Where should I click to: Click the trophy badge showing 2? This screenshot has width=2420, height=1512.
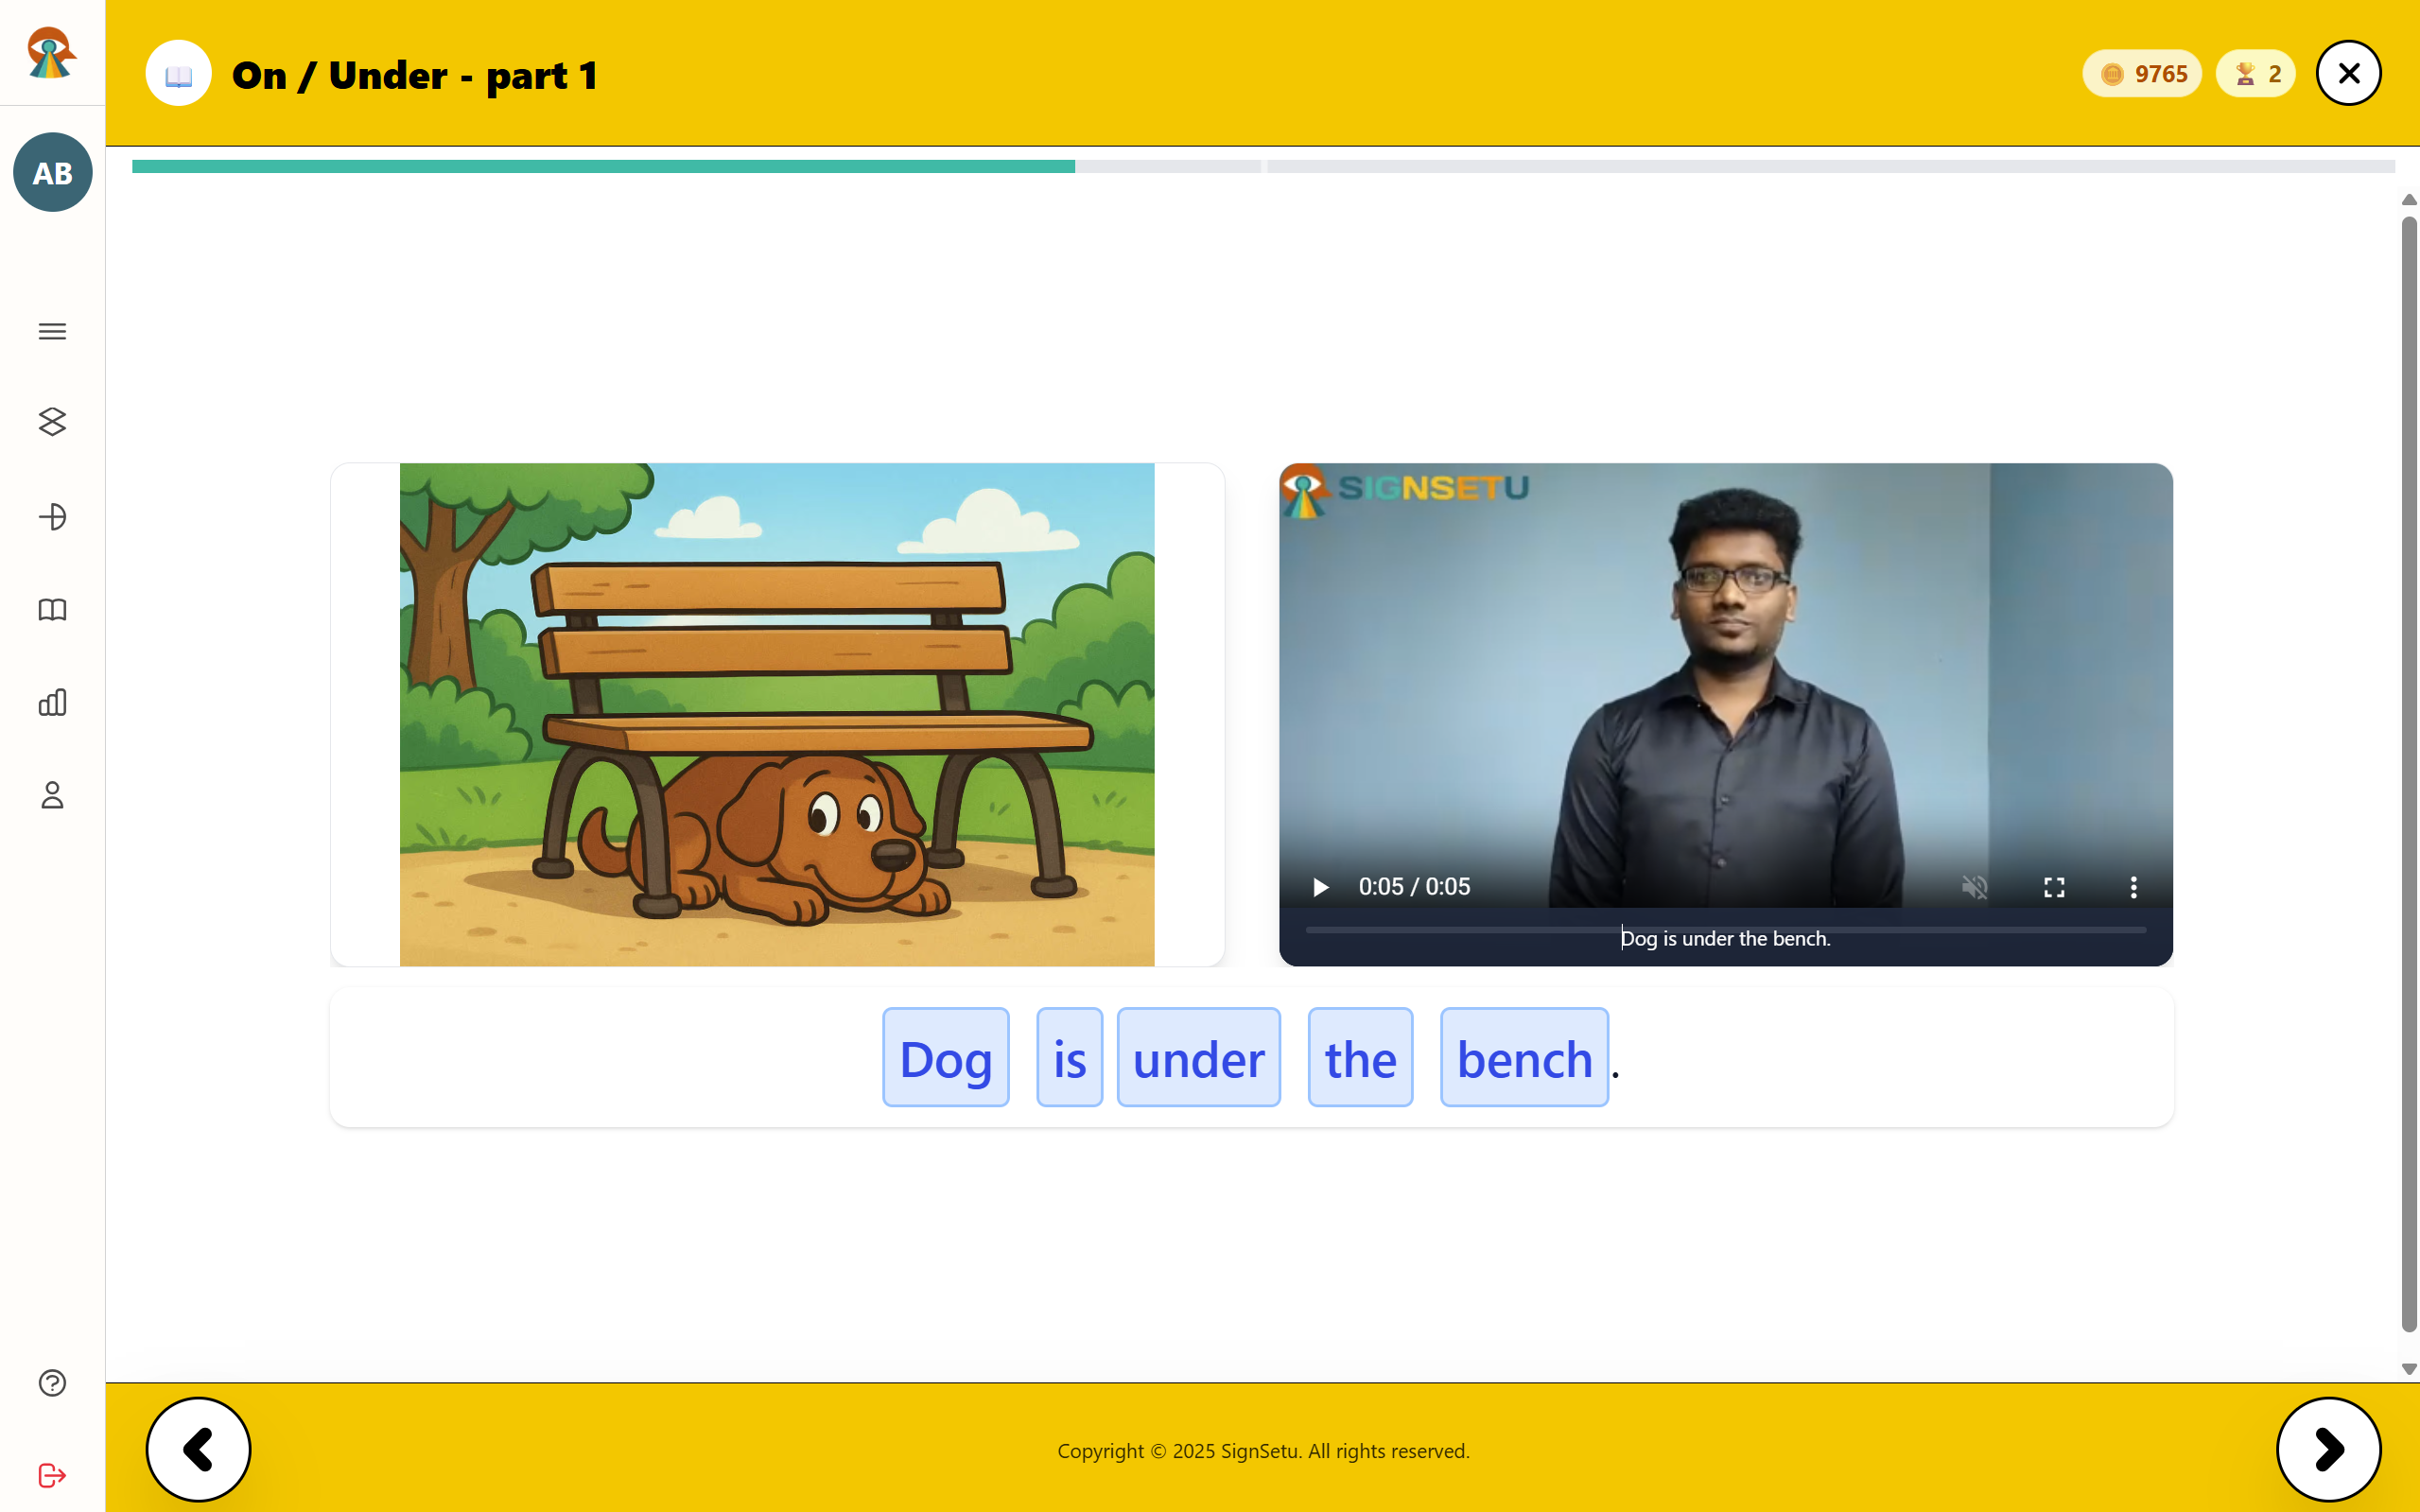(x=2255, y=74)
